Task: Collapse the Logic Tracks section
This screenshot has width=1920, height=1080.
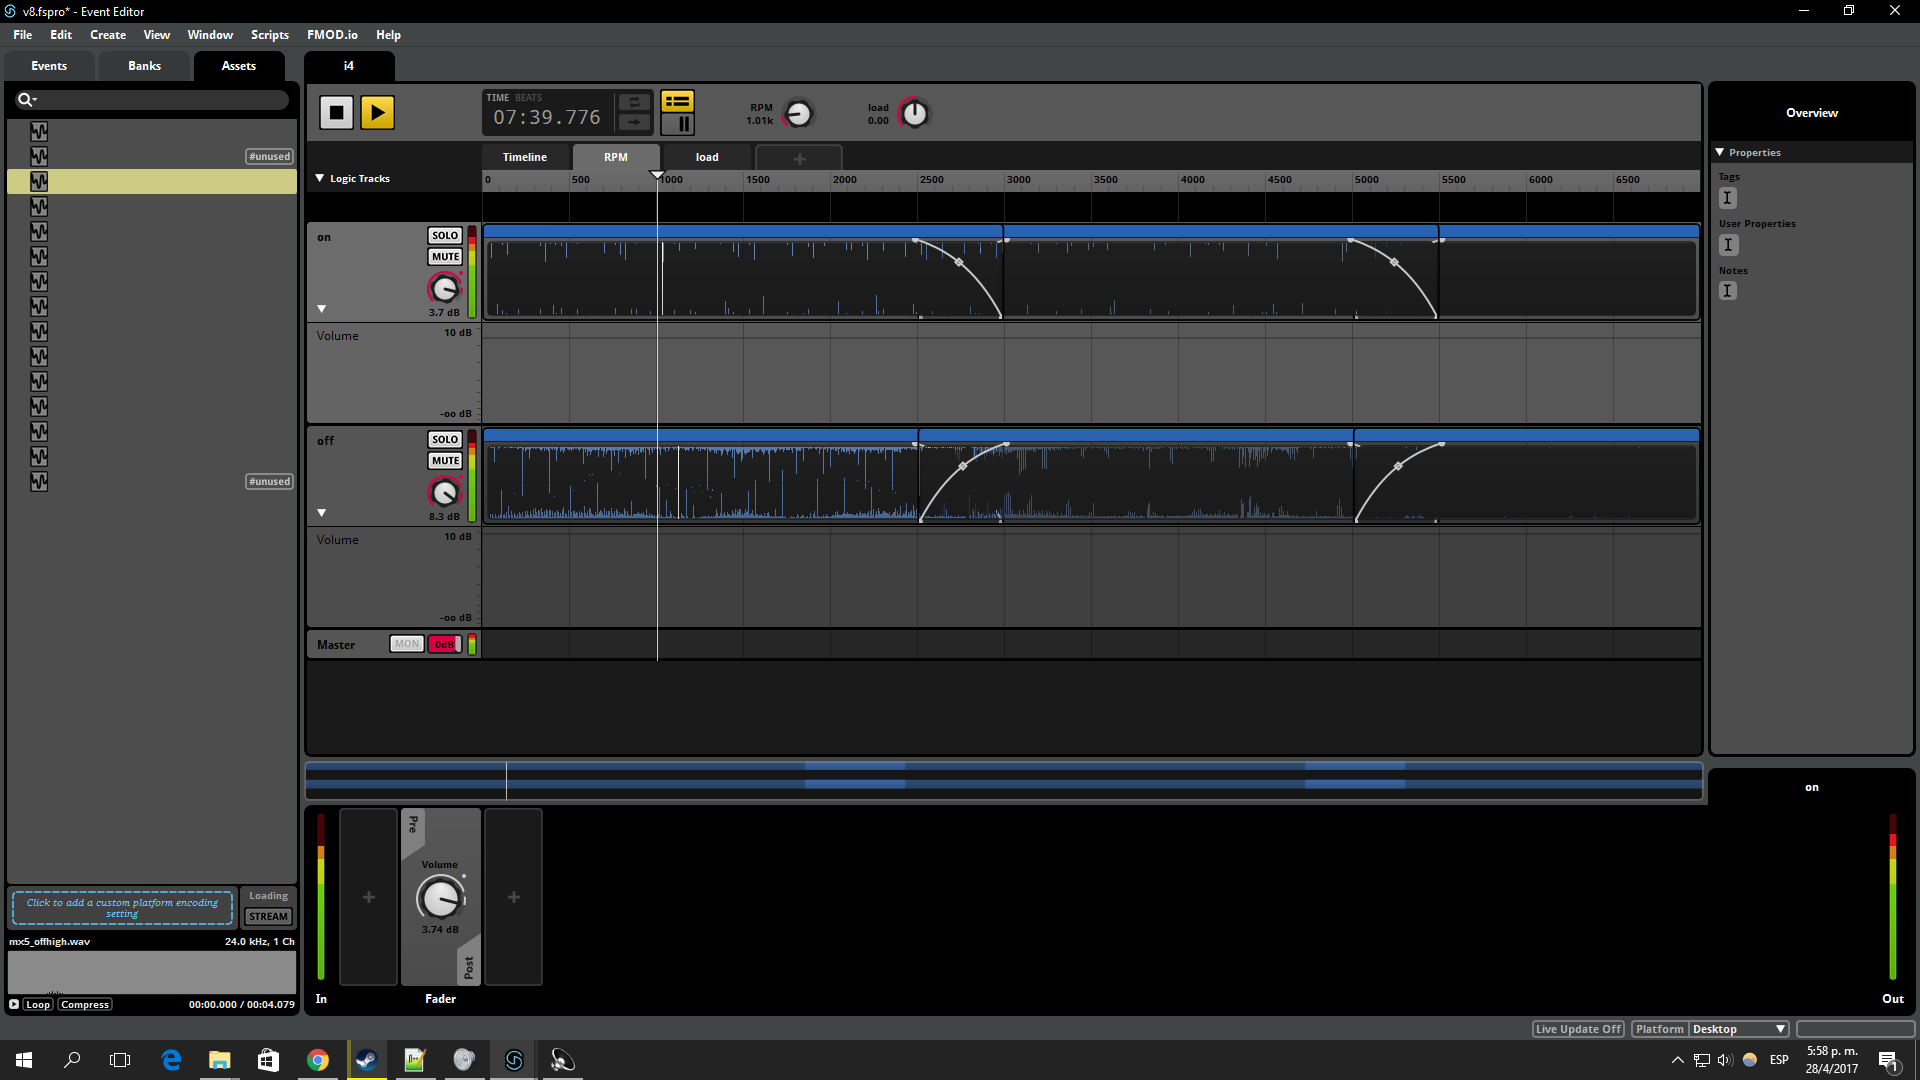Action: click(x=320, y=178)
